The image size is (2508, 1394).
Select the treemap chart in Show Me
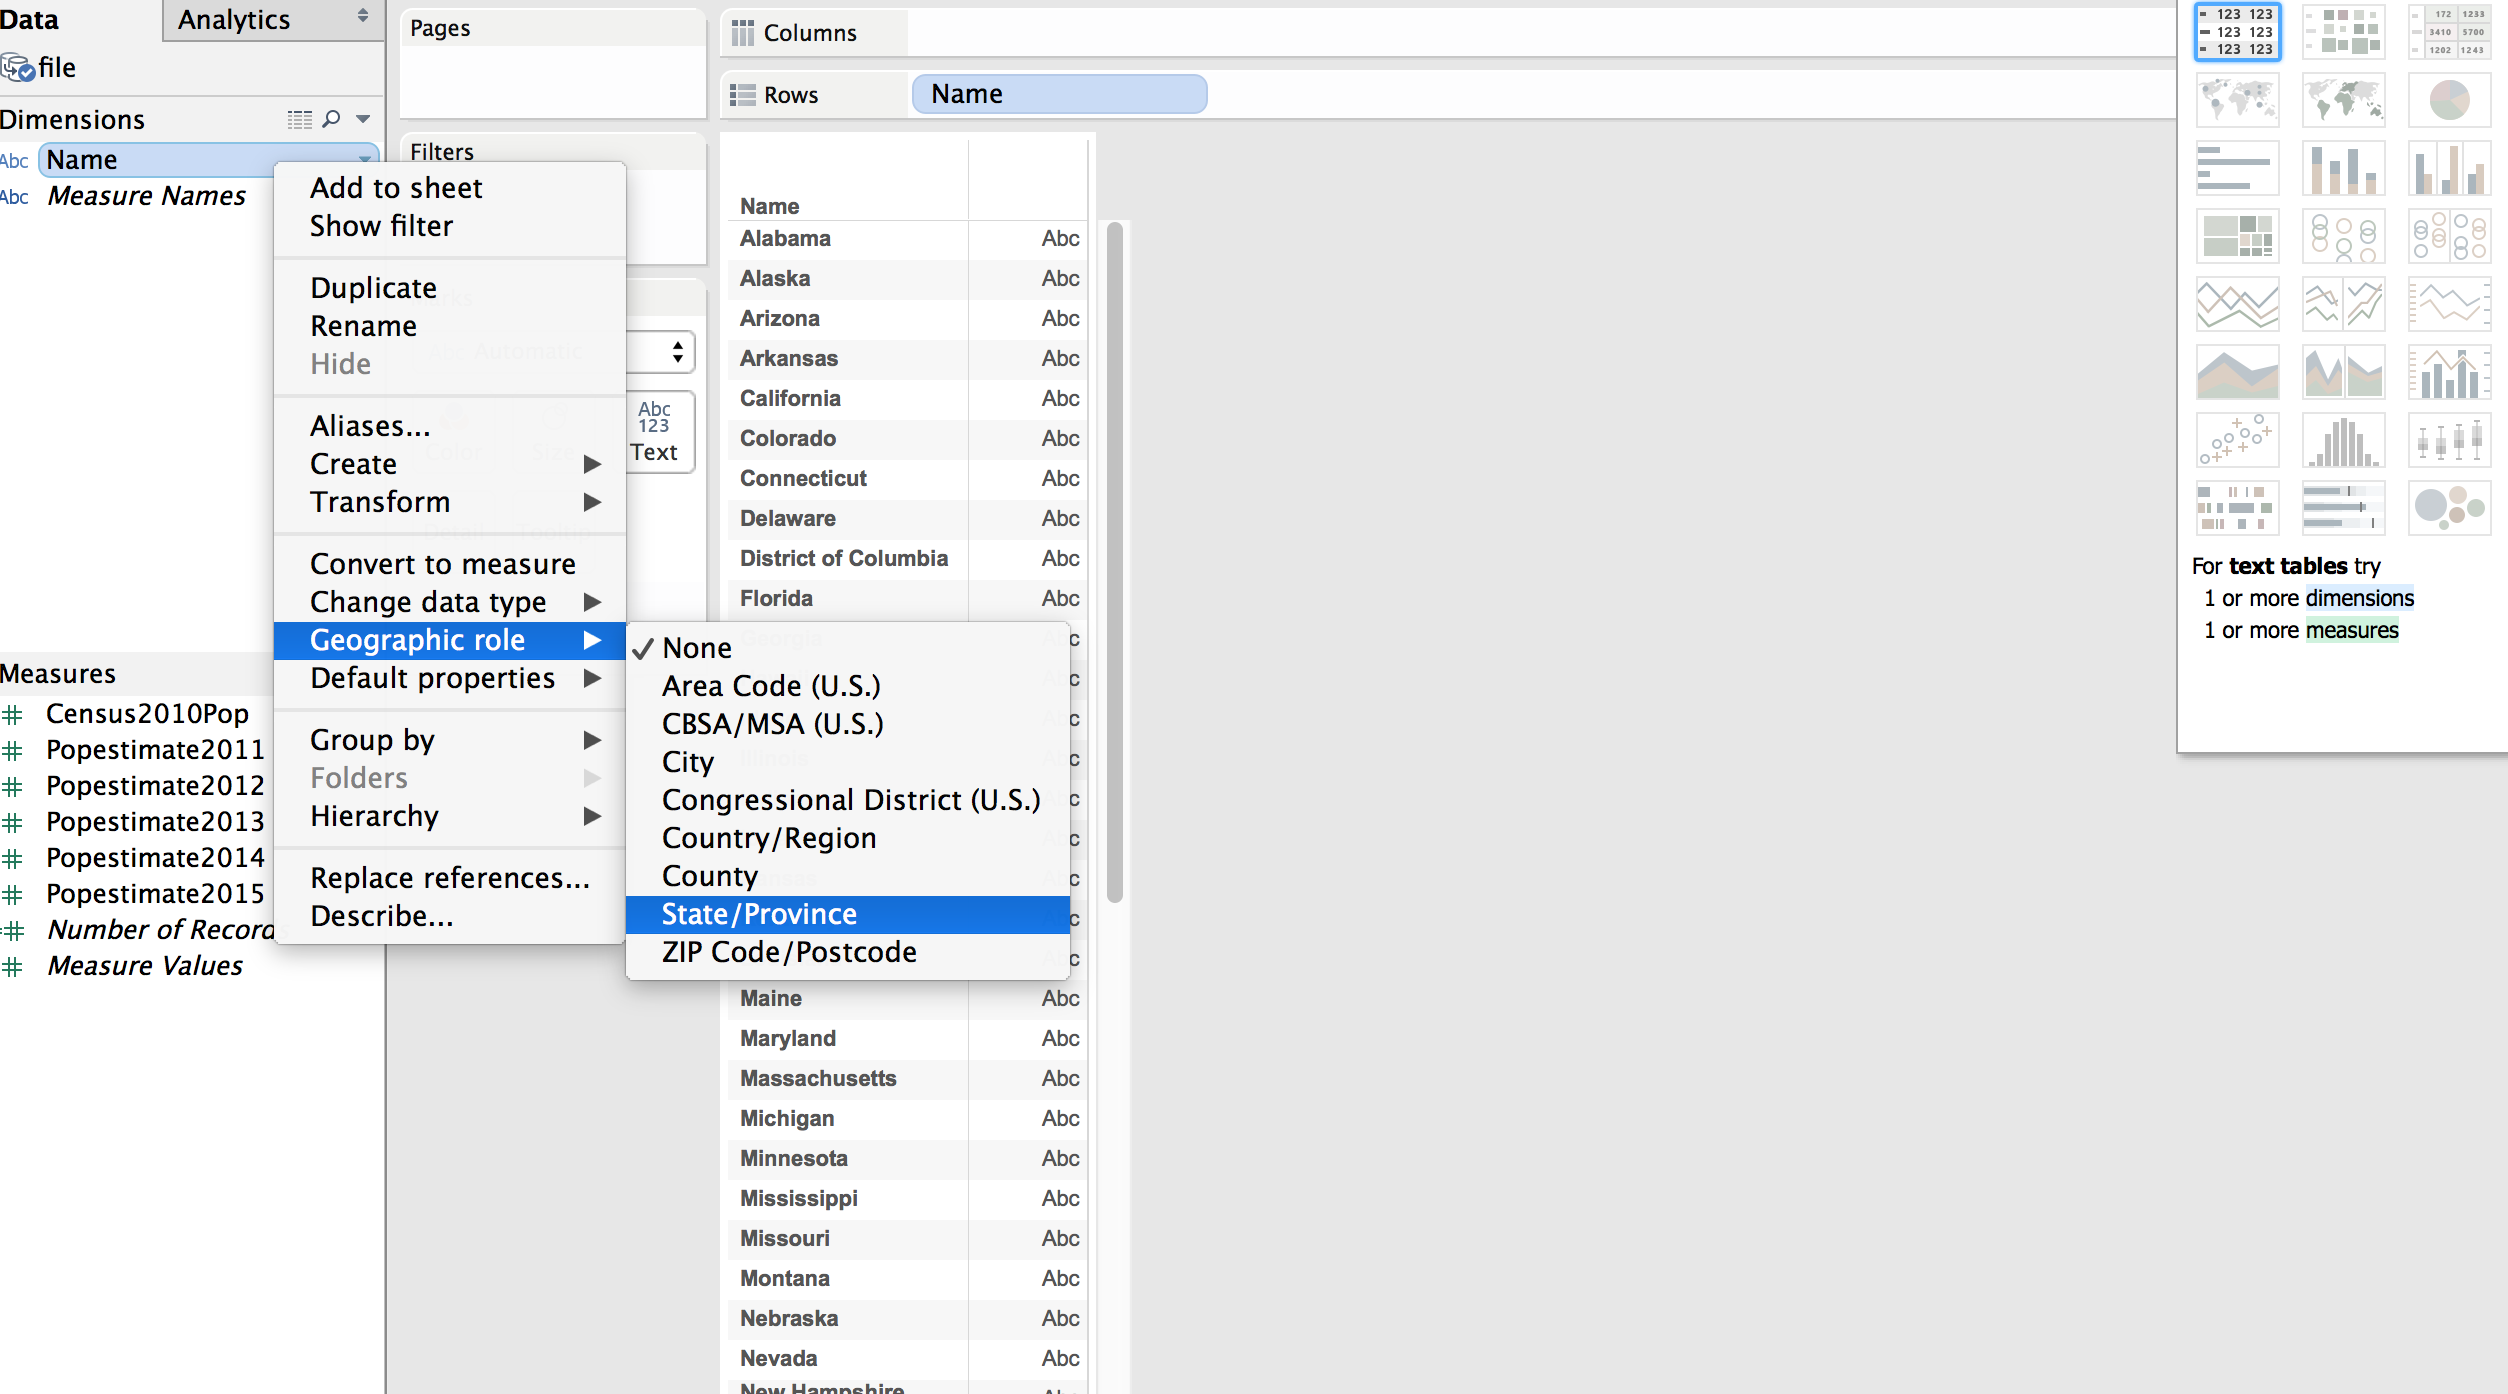coord(2237,236)
